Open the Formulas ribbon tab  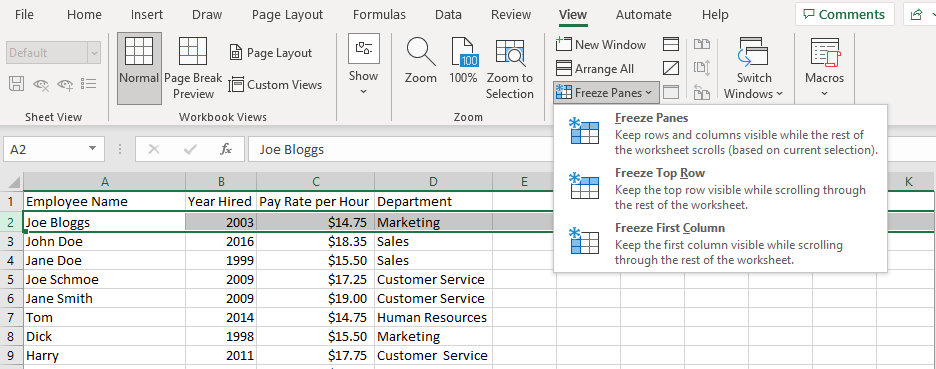coord(379,15)
